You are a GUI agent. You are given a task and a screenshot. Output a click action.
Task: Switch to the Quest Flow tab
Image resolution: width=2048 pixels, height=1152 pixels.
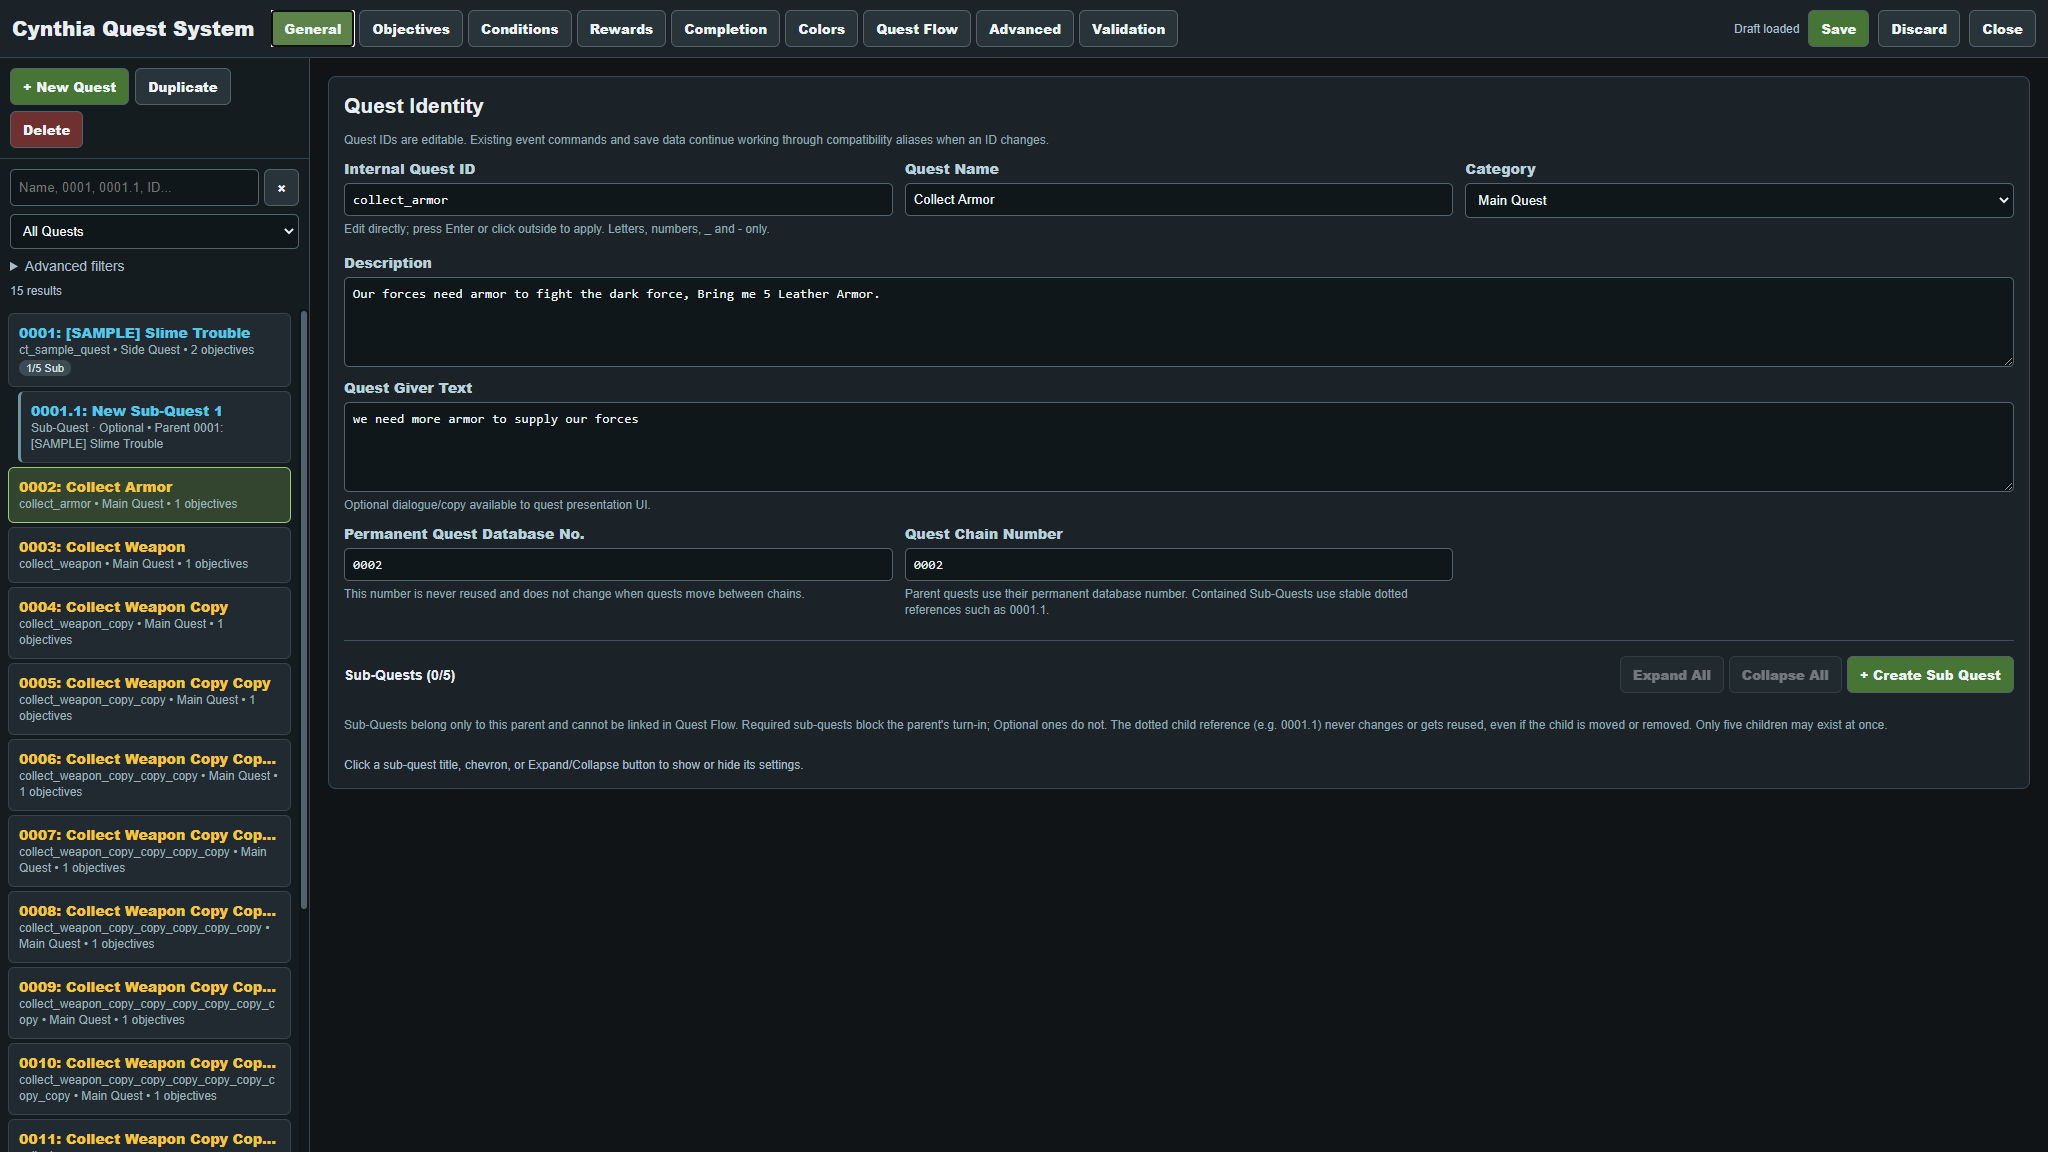(x=916, y=29)
